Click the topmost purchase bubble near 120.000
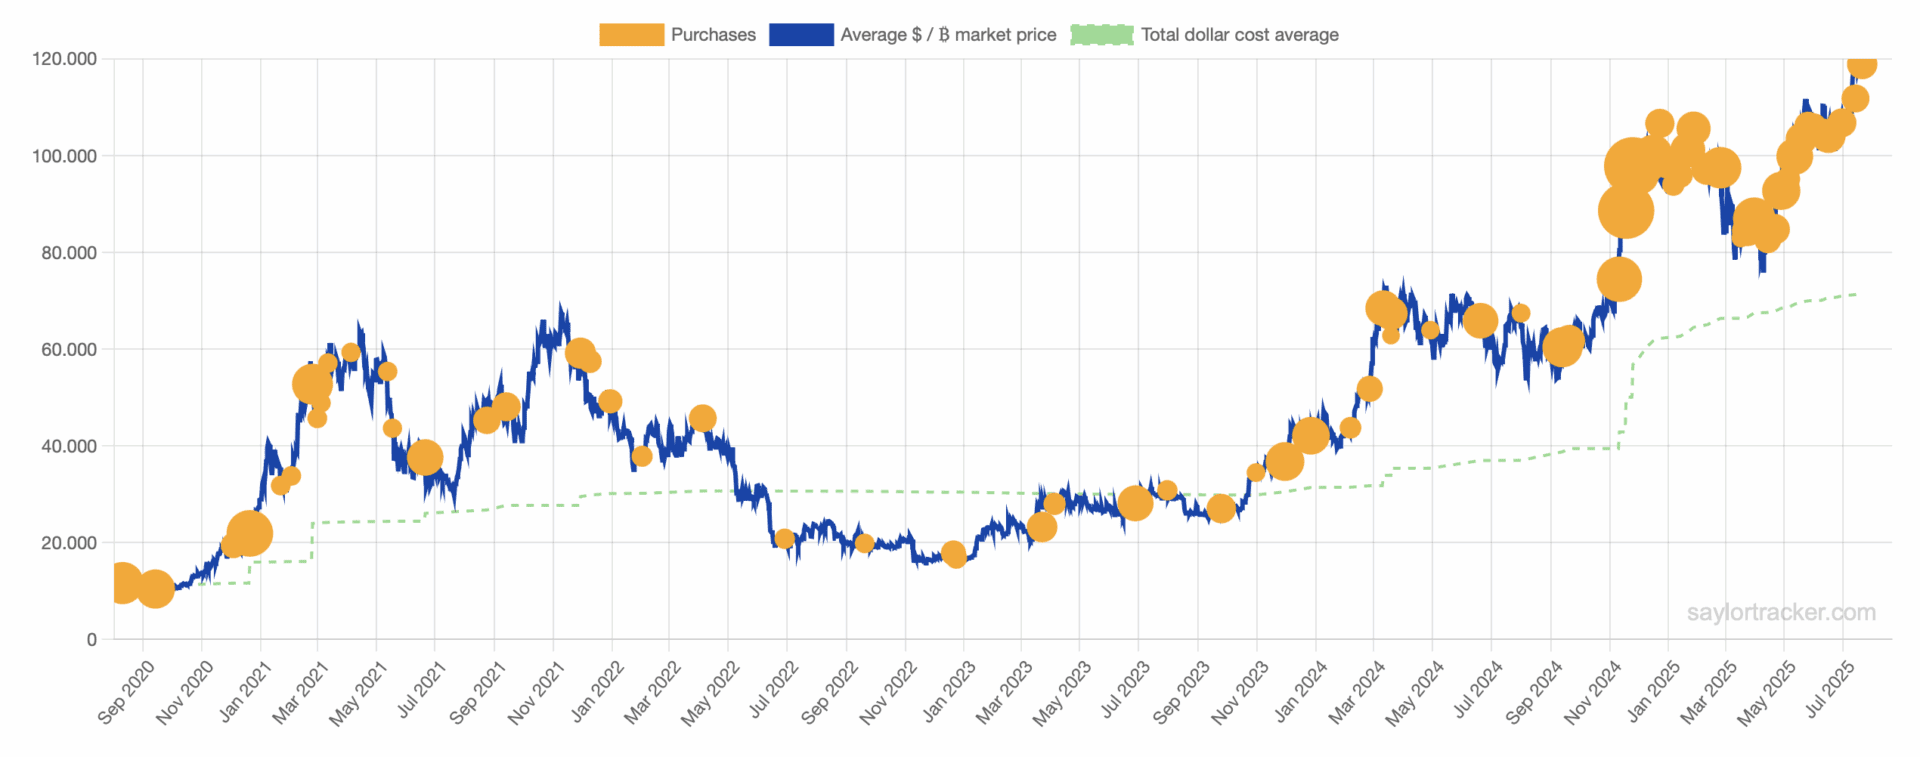Screen dimensions: 1920x757 click(1861, 64)
